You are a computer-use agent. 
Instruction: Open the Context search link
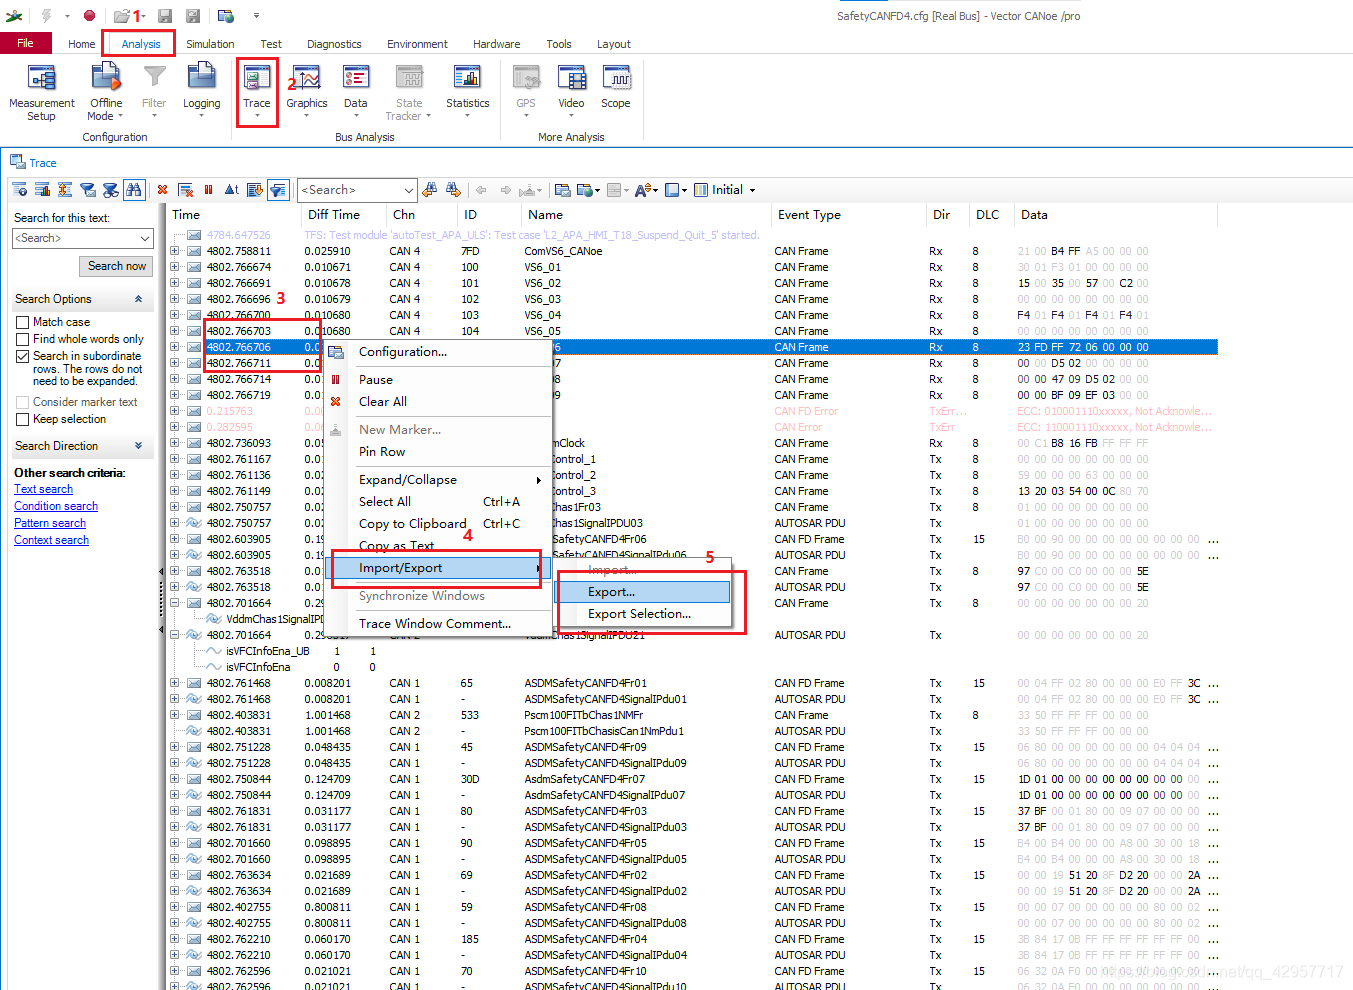pos(51,540)
